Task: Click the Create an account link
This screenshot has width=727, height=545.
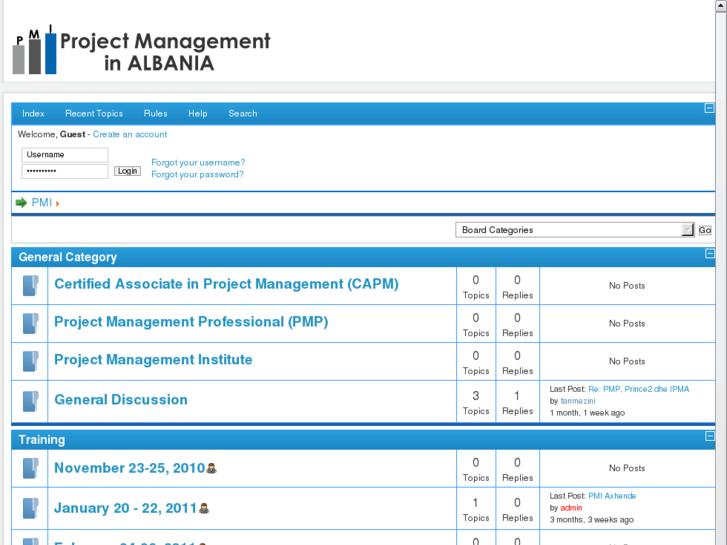Action: (130, 134)
